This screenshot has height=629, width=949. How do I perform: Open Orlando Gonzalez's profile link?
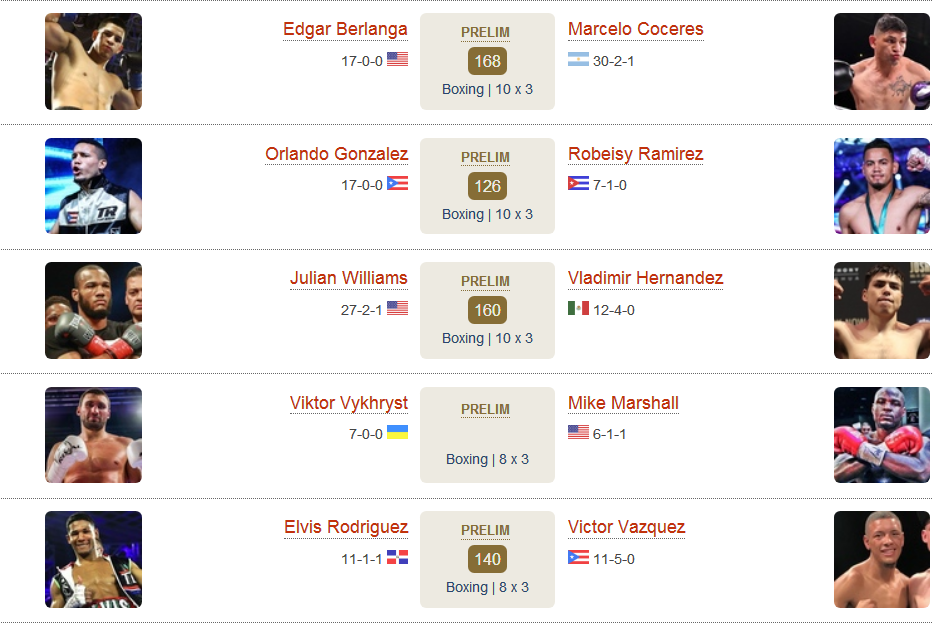(337, 154)
